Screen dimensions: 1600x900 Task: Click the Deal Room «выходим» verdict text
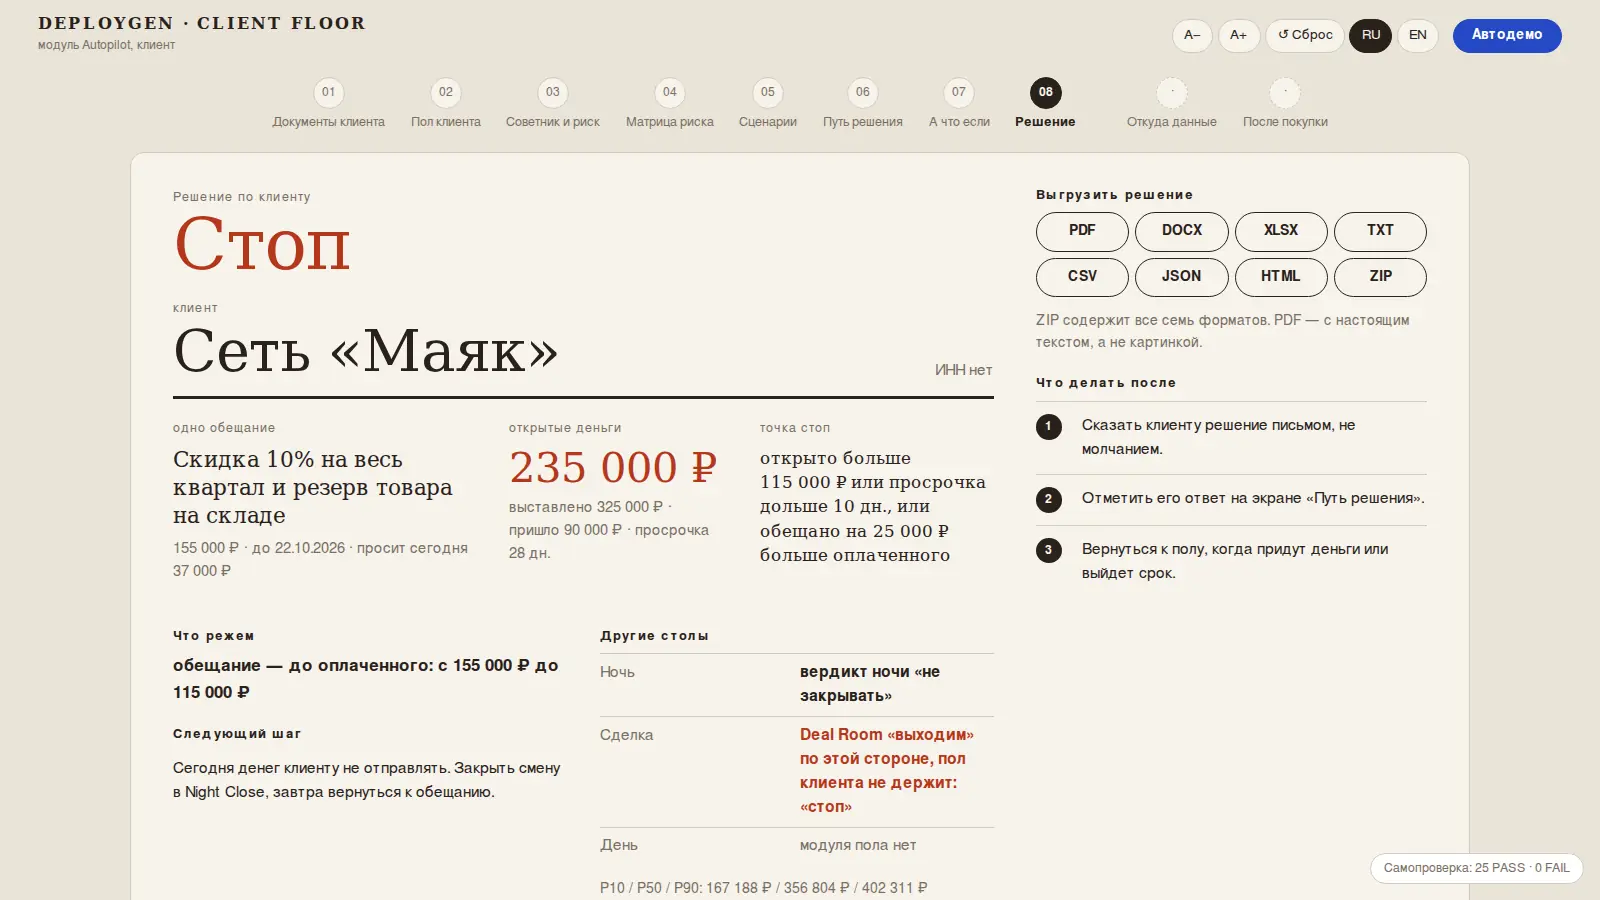click(x=887, y=770)
